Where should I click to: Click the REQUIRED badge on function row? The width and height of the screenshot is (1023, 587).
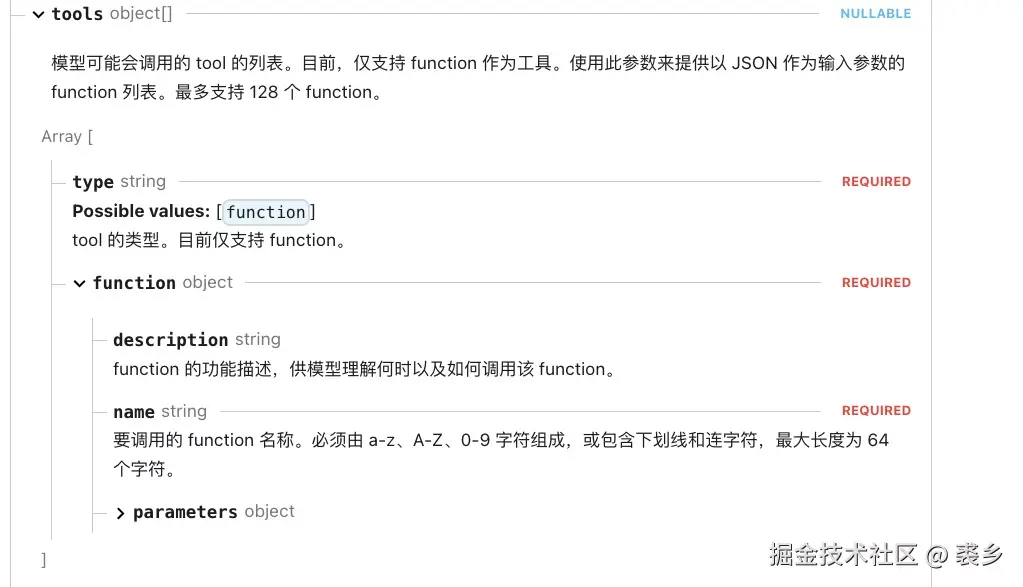pyautogui.click(x=876, y=283)
